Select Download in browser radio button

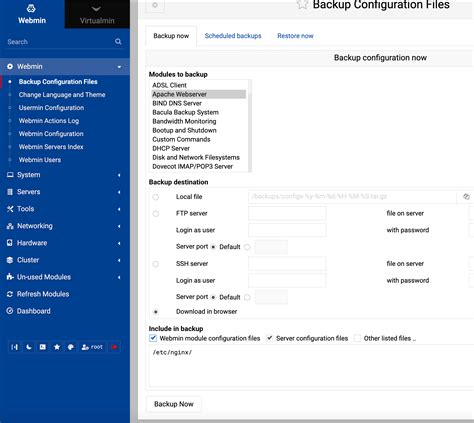[156, 312]
